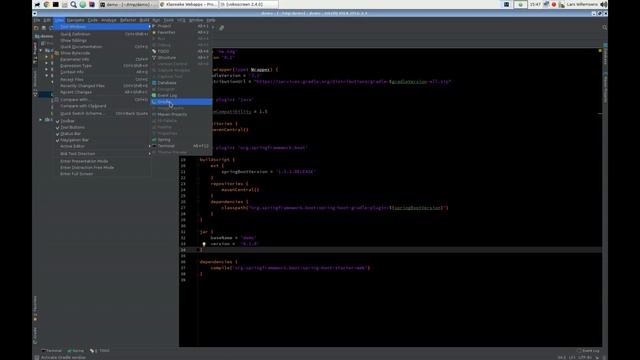
Task: Choose Parameter Info in View menu
Action: point(102,59)
